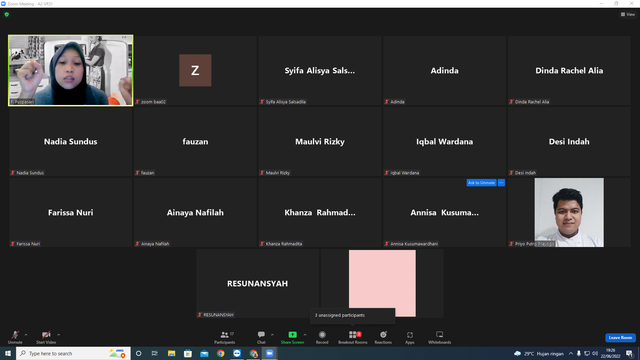Expand video options arrow next to Start Video
Image resolution: width=640 pixels, height=360 pixels.
pyautogui.click(x=58, y=335)
